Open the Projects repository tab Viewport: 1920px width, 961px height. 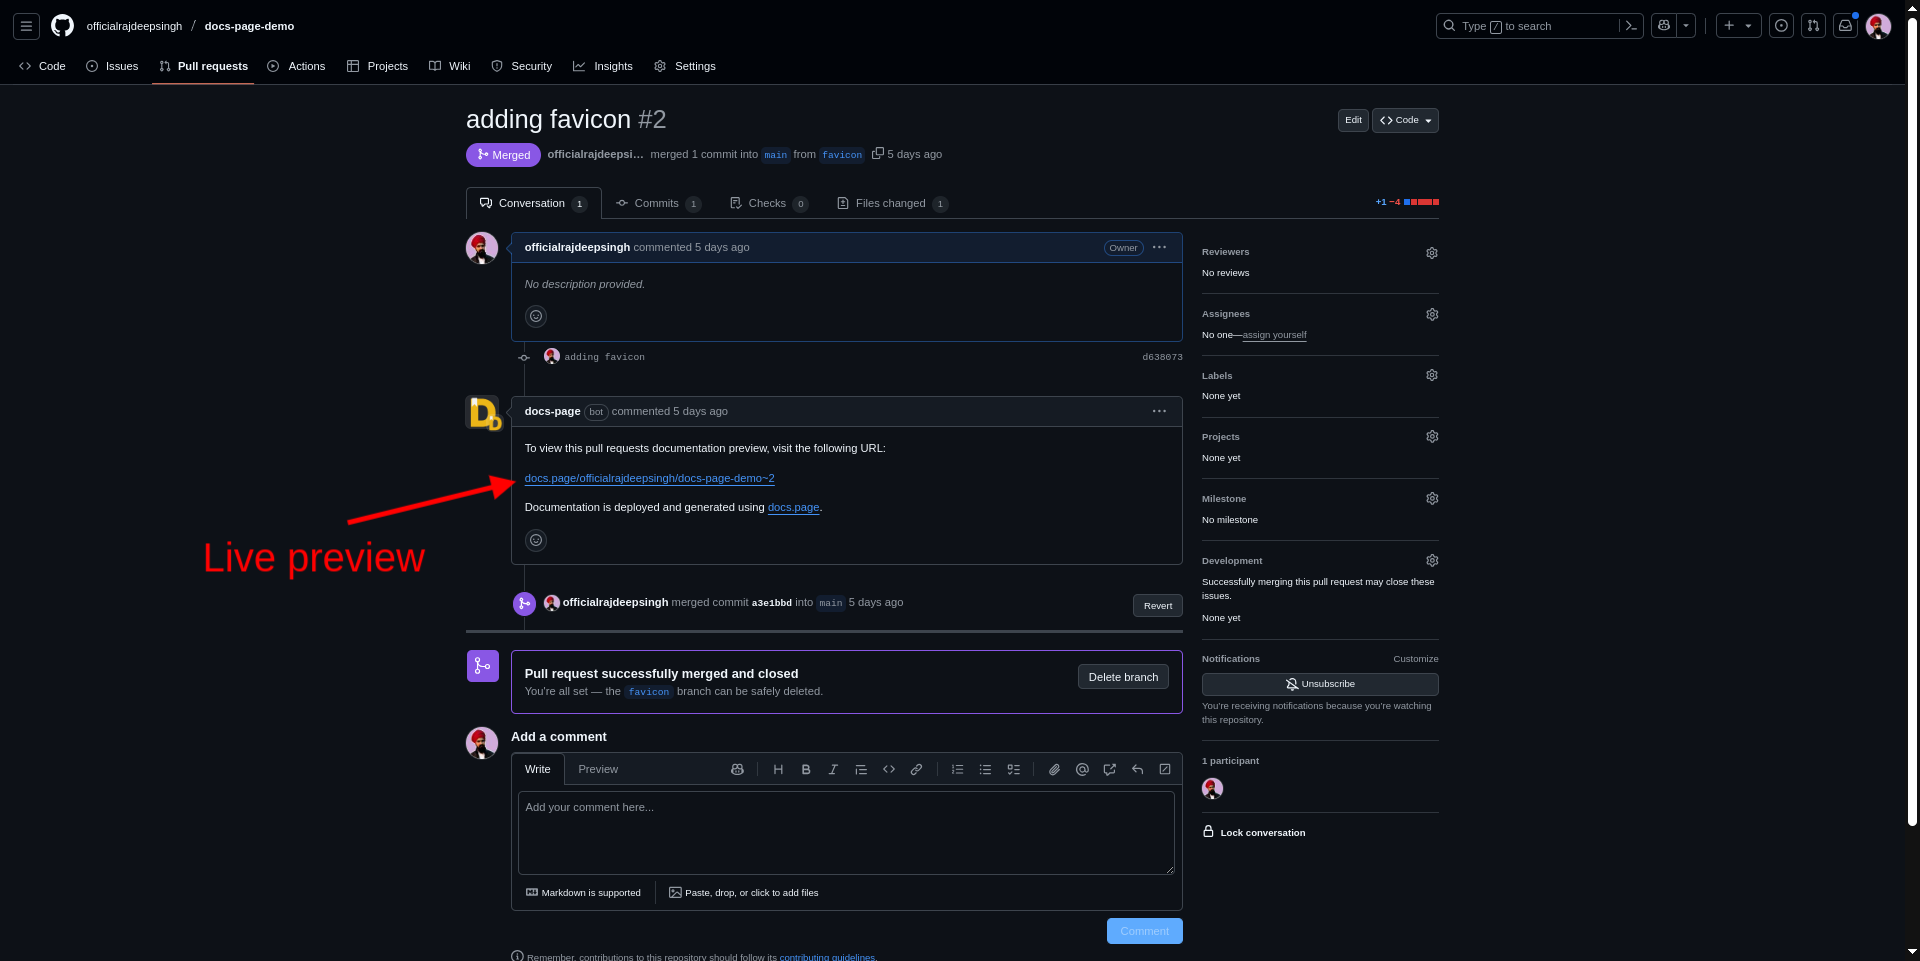(377, 66)
